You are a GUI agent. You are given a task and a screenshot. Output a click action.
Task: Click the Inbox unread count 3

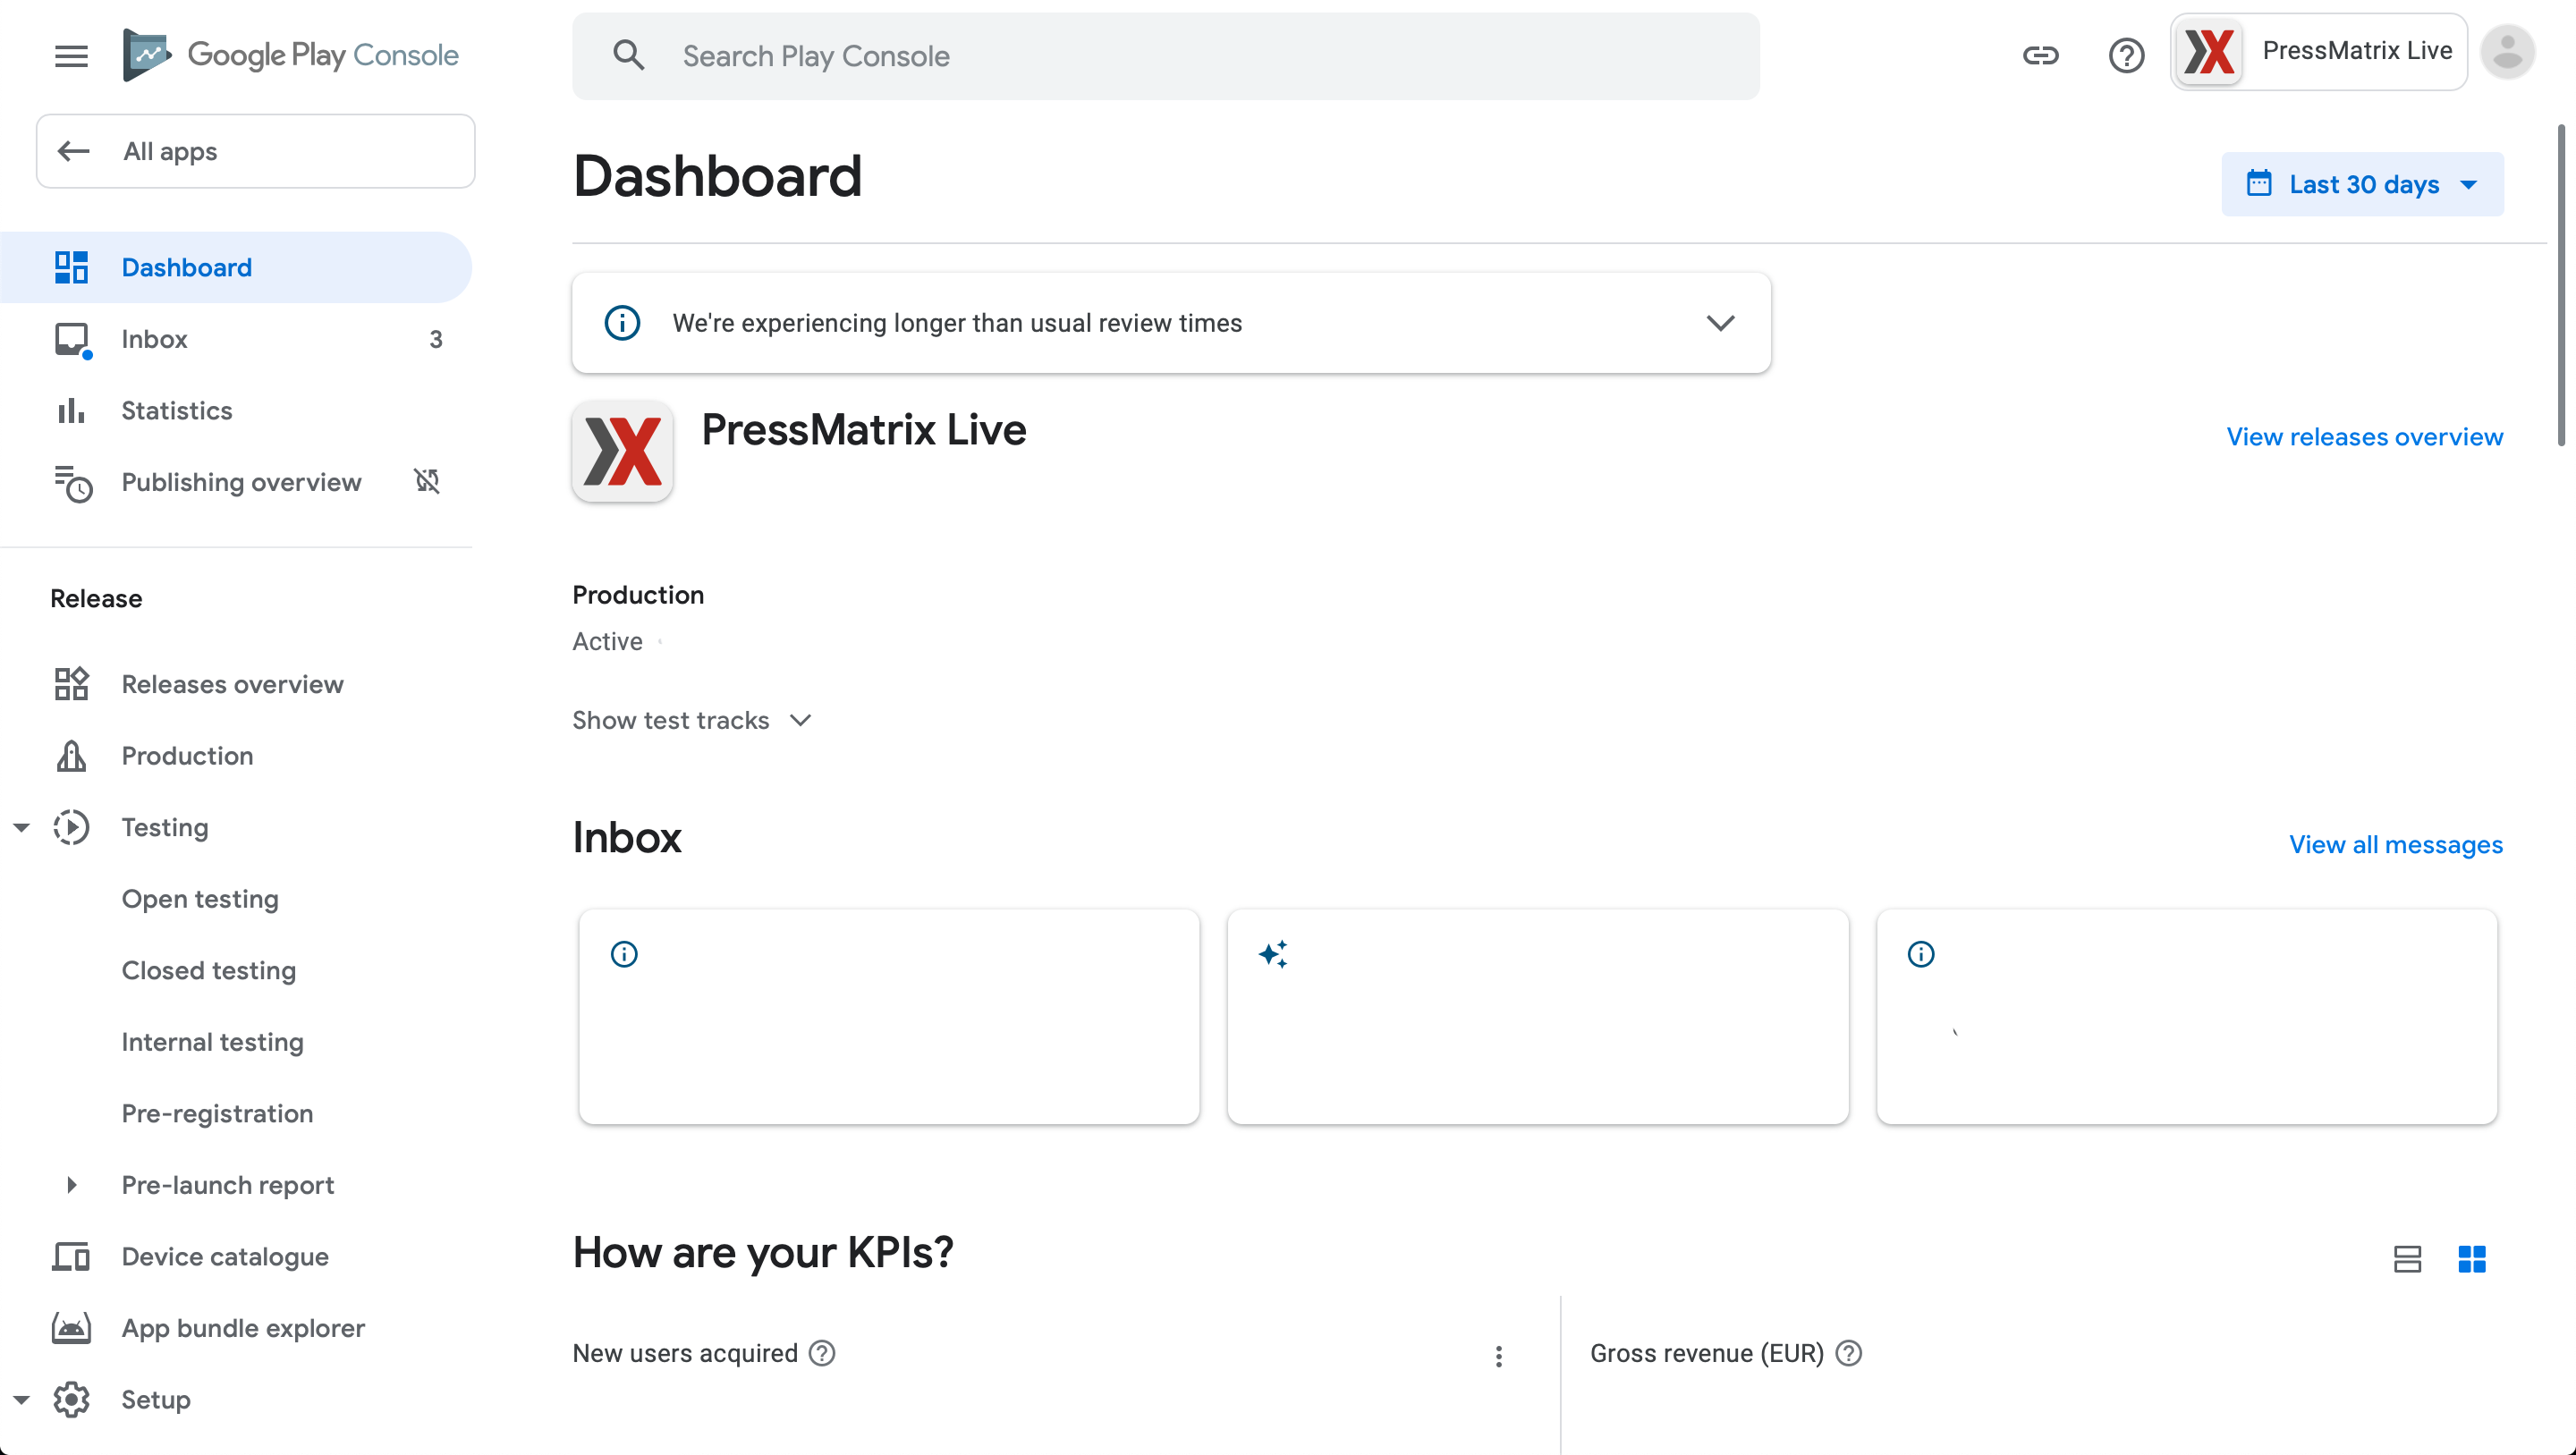click(x=435, y=339)
